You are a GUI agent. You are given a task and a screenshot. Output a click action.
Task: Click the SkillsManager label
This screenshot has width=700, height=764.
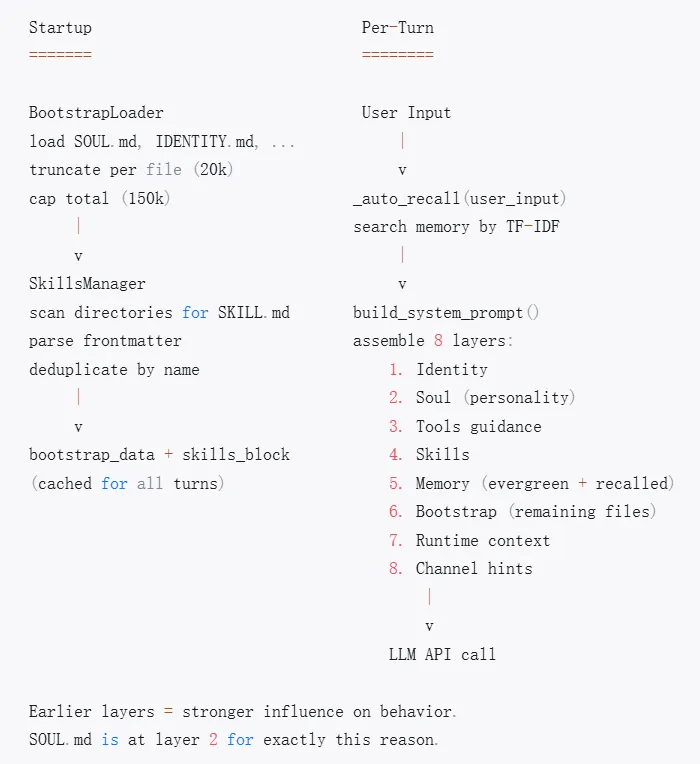[87, 284]
